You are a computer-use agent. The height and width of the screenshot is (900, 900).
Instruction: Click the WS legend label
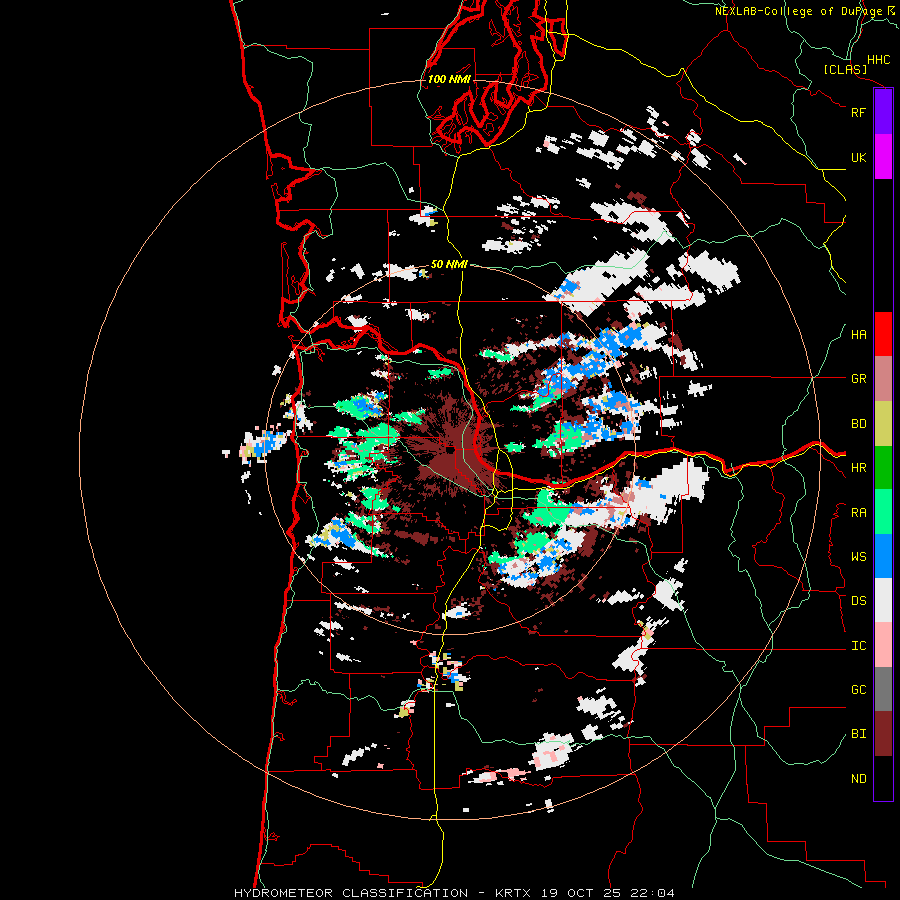tap(858, 557)
